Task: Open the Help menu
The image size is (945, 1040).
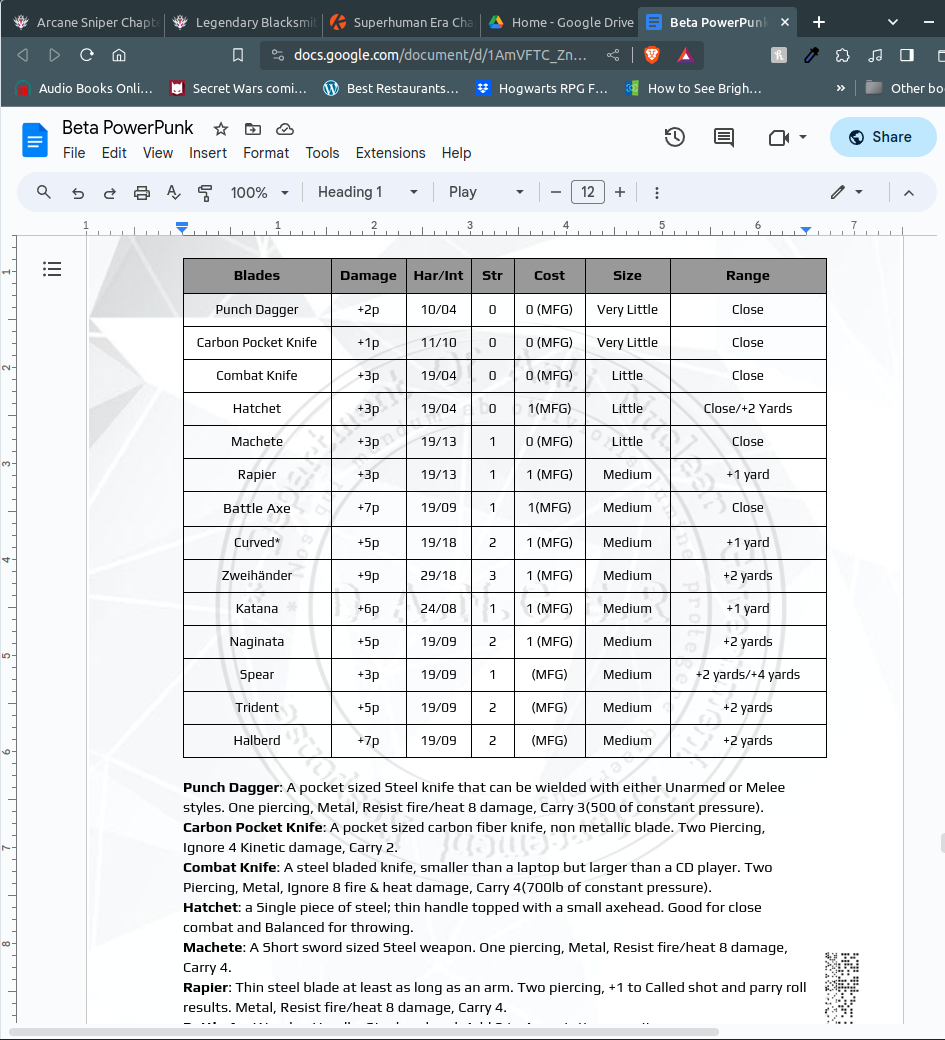Action: pos(456,153)
